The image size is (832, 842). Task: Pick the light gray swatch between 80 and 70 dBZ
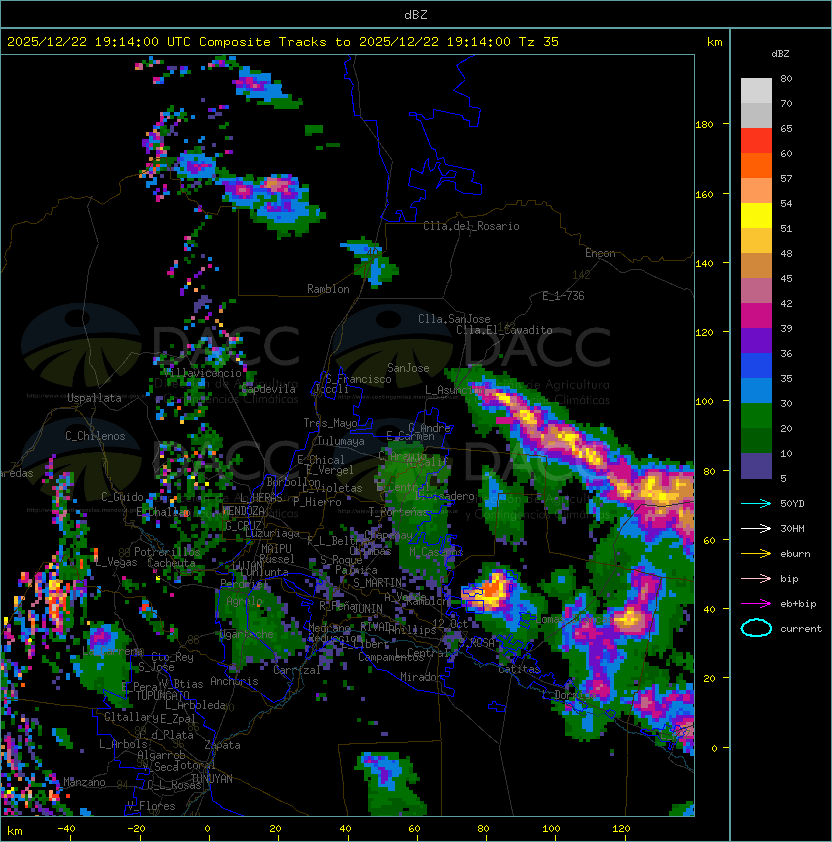[756, 91]
